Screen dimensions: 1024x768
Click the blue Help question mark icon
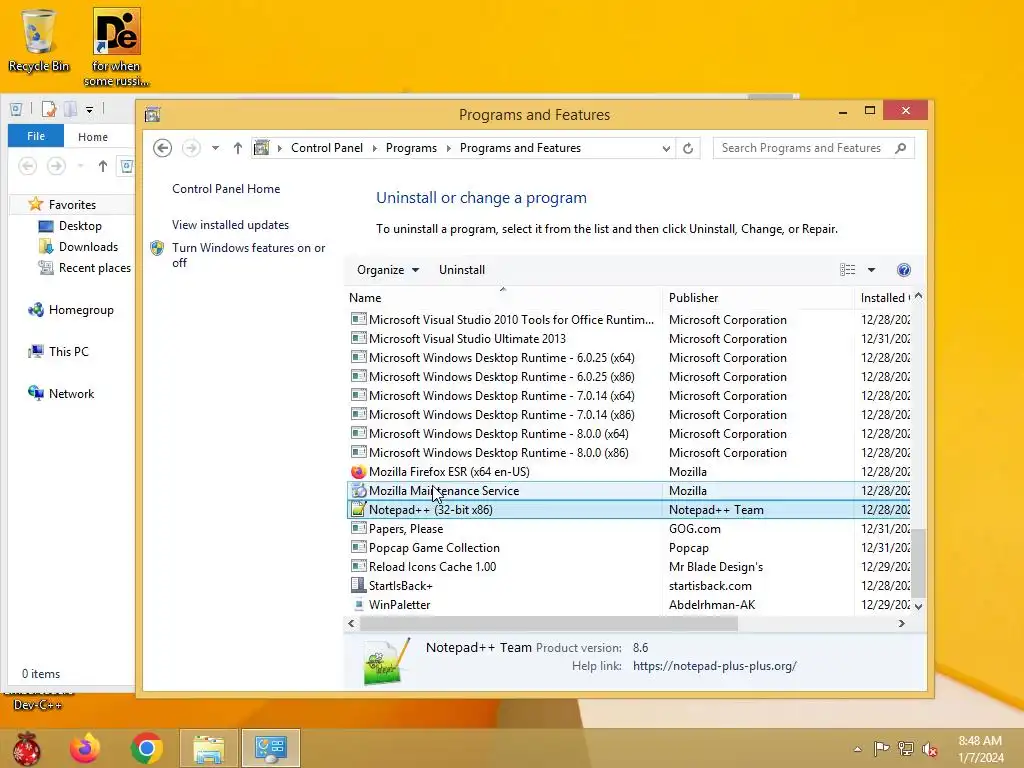pyautogui.click(x=904, y=270)
